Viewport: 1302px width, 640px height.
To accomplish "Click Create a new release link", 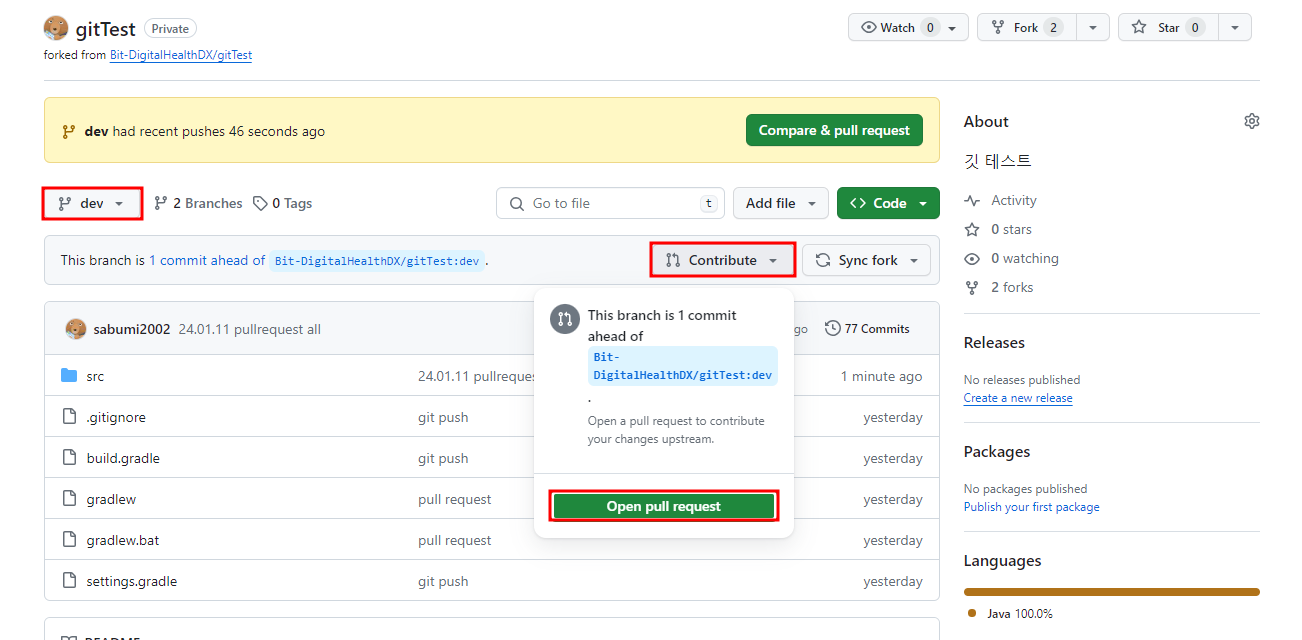I will click(1018, 398).
